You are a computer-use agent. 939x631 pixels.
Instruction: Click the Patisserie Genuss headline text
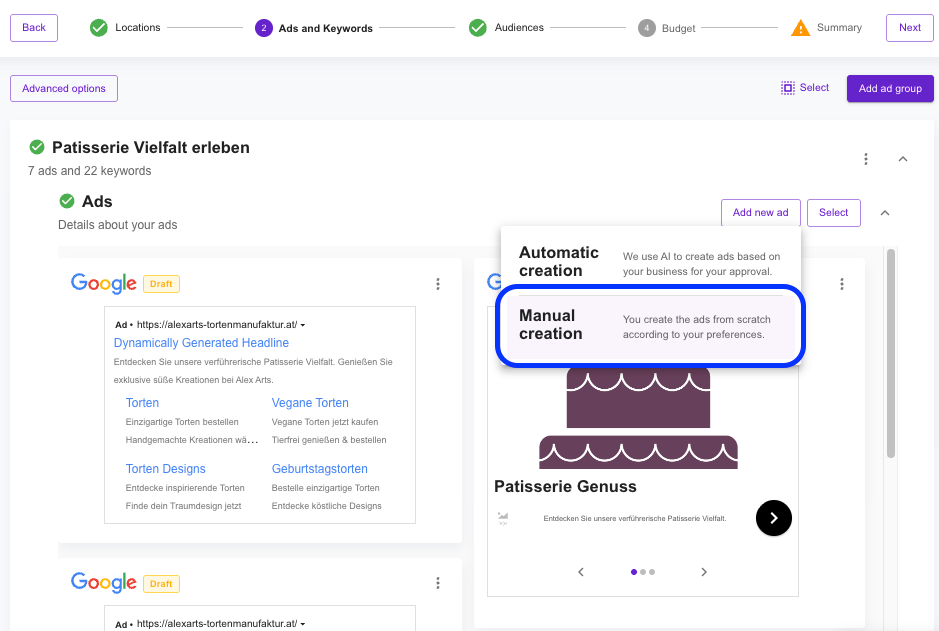[x=565, y=486]
